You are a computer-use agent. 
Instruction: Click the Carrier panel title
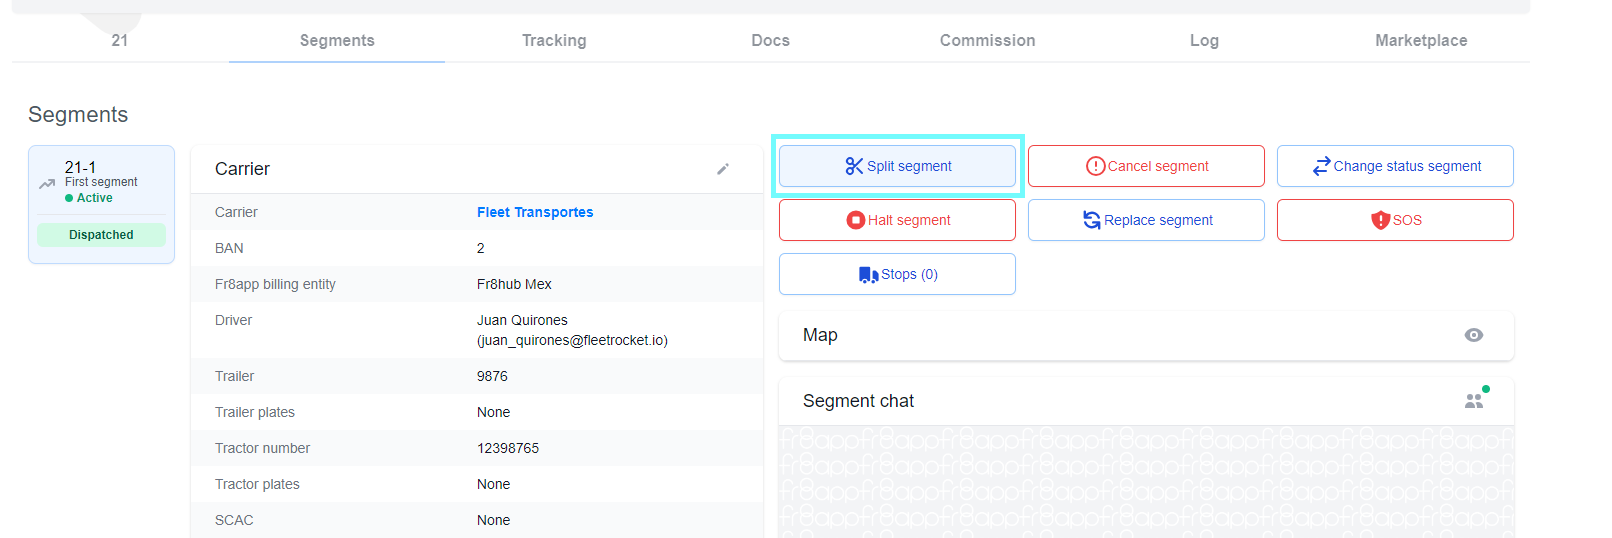242,169
